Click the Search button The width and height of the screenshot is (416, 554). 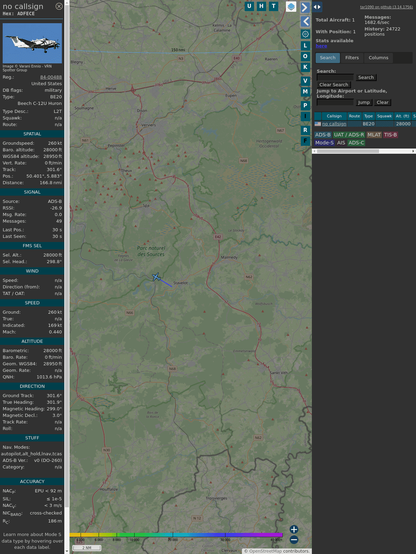tap(366, 77)
